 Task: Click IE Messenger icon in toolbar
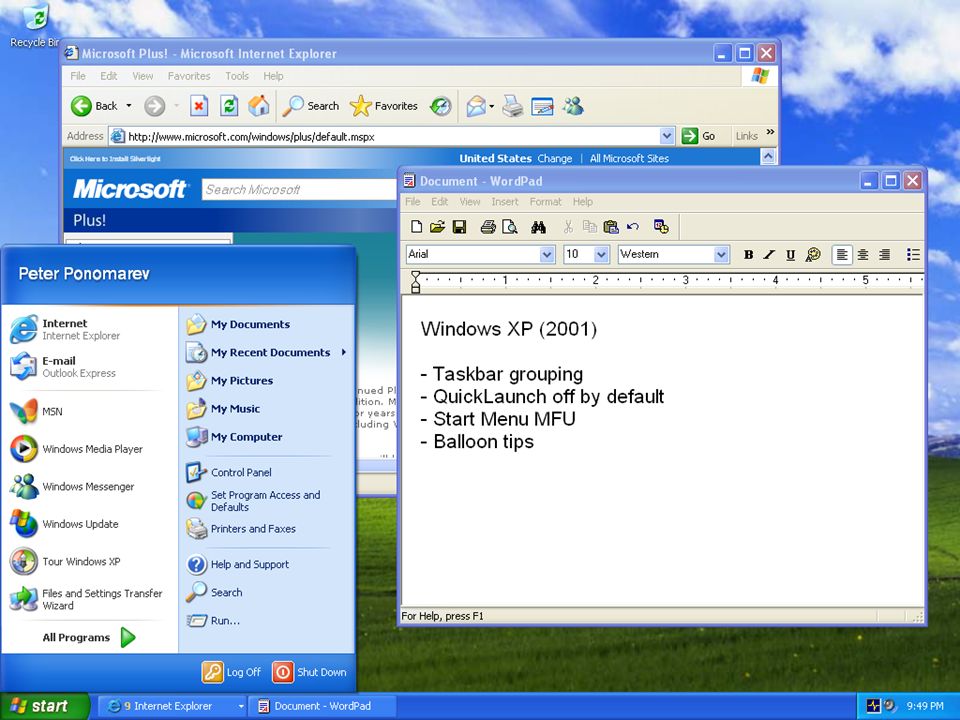573,106
